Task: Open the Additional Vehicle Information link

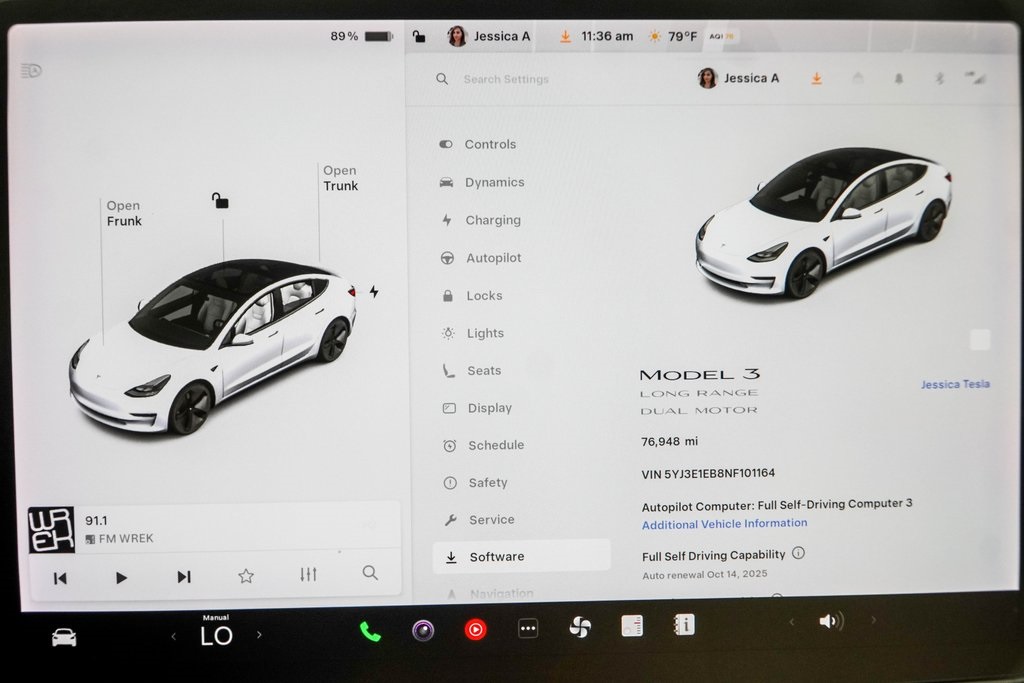Action: pos(724,524)
